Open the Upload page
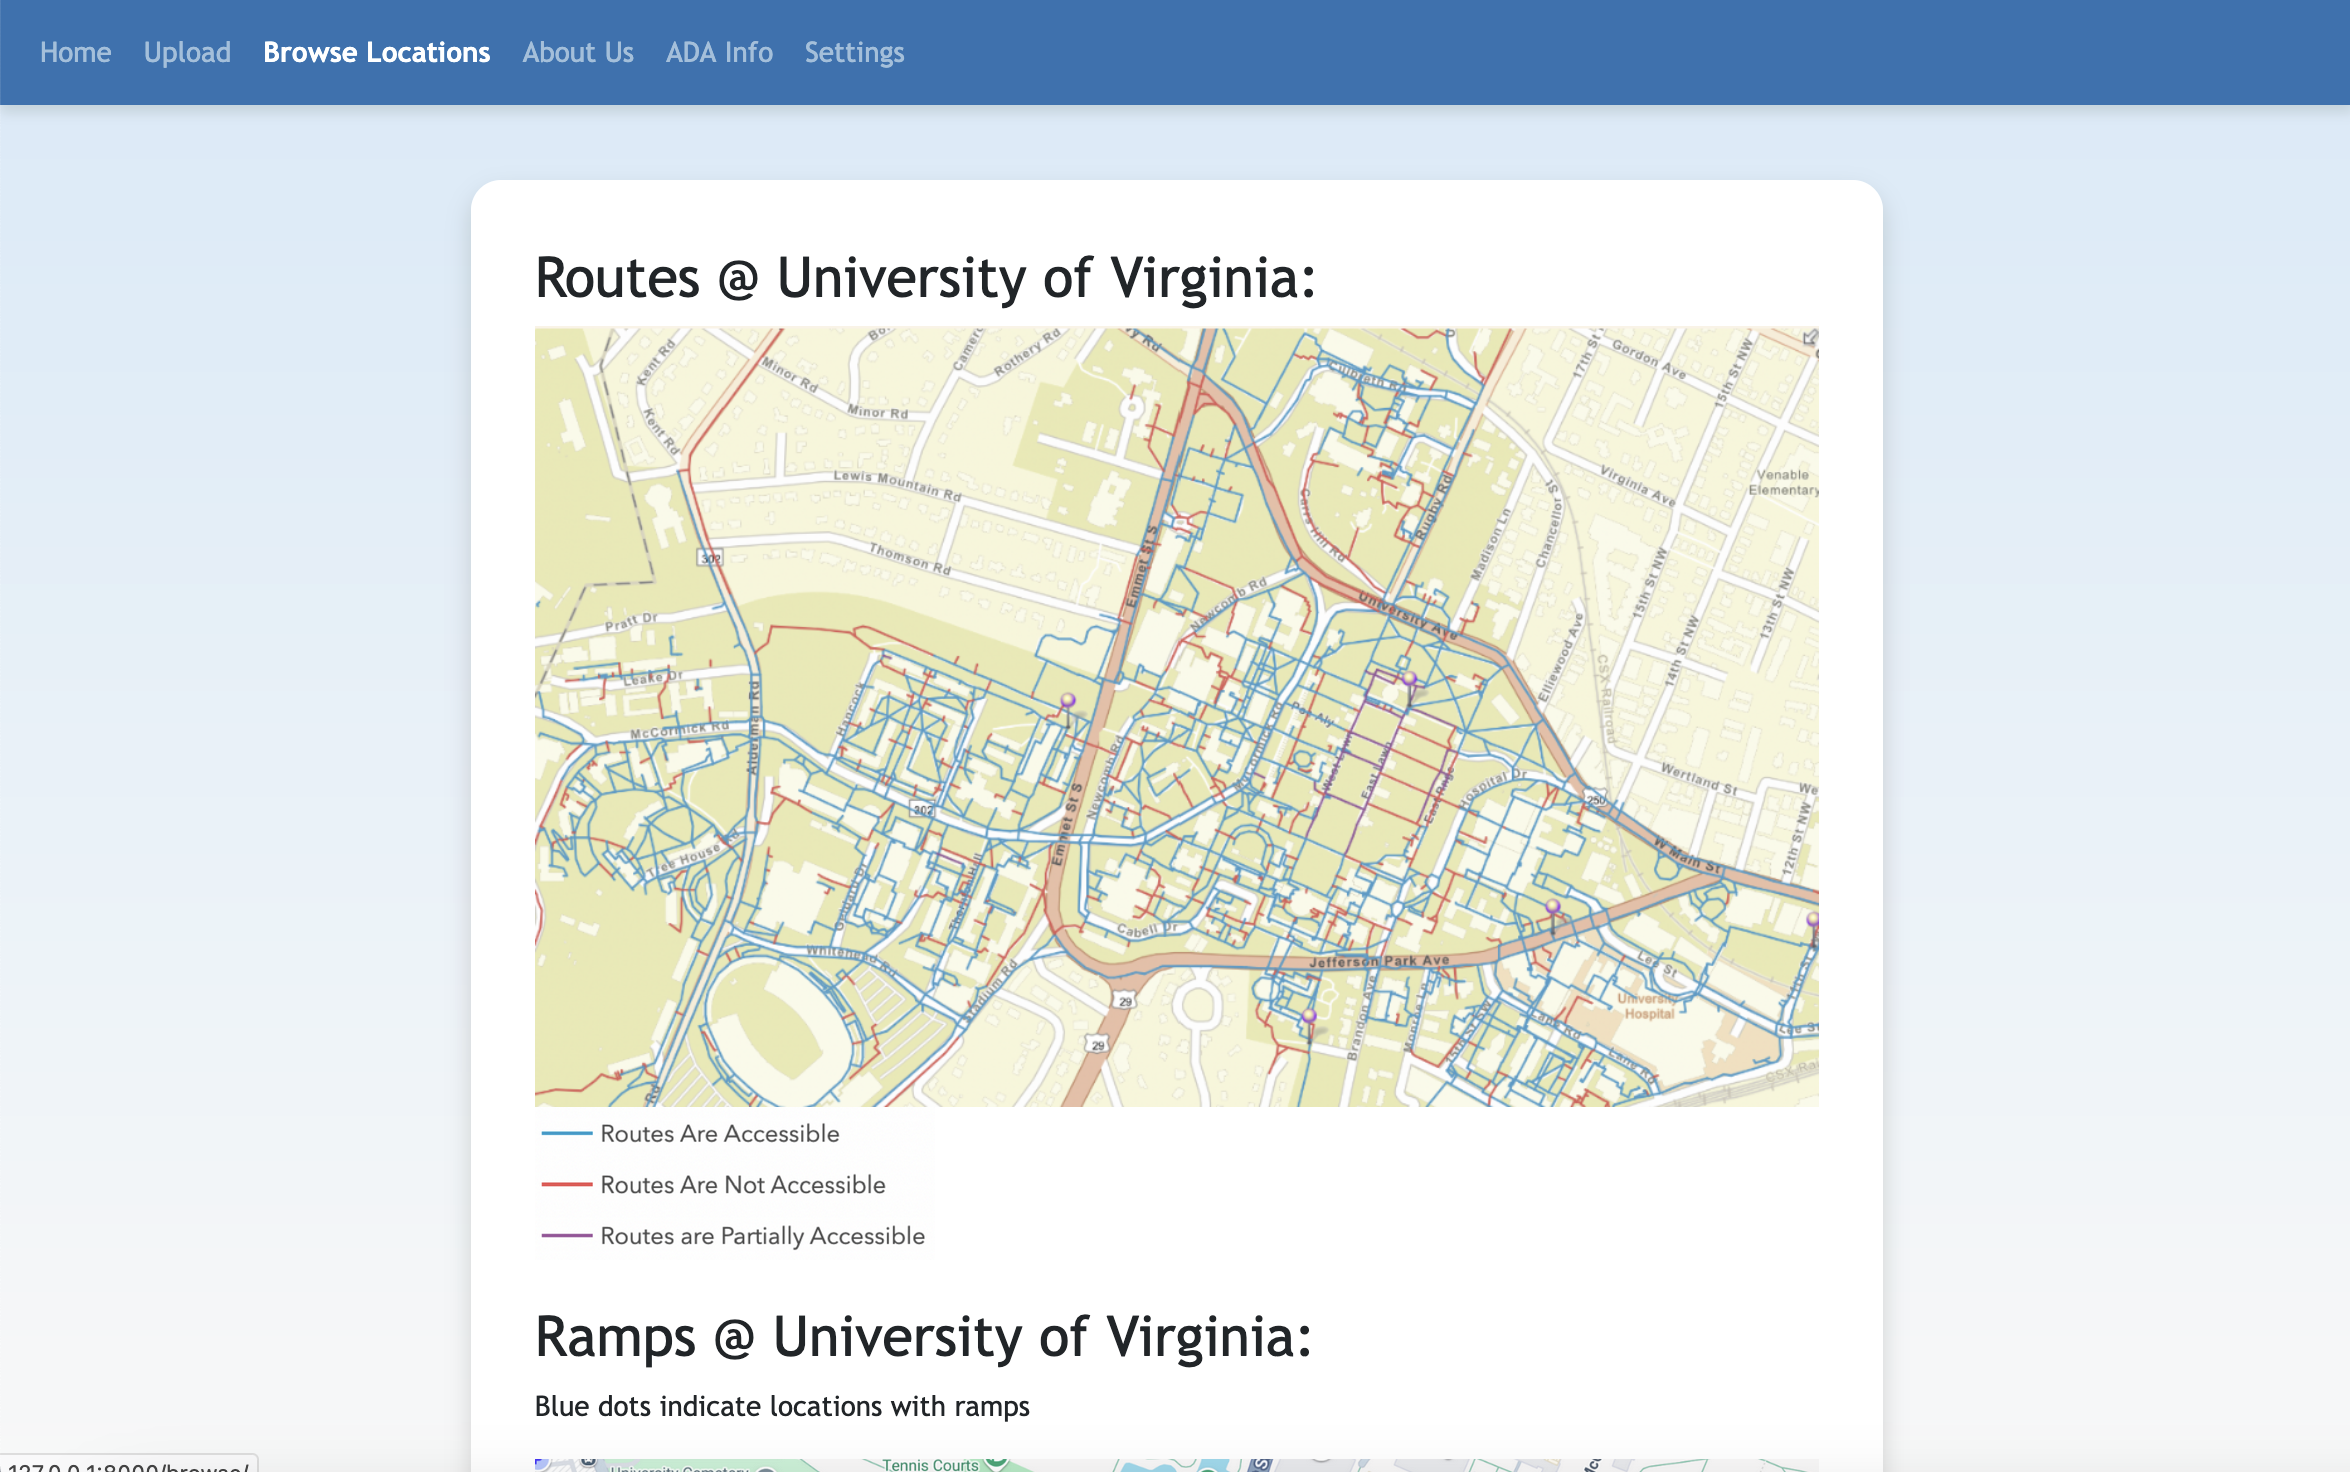Viewport: 2350px width, 1472px height. point(187,52)
